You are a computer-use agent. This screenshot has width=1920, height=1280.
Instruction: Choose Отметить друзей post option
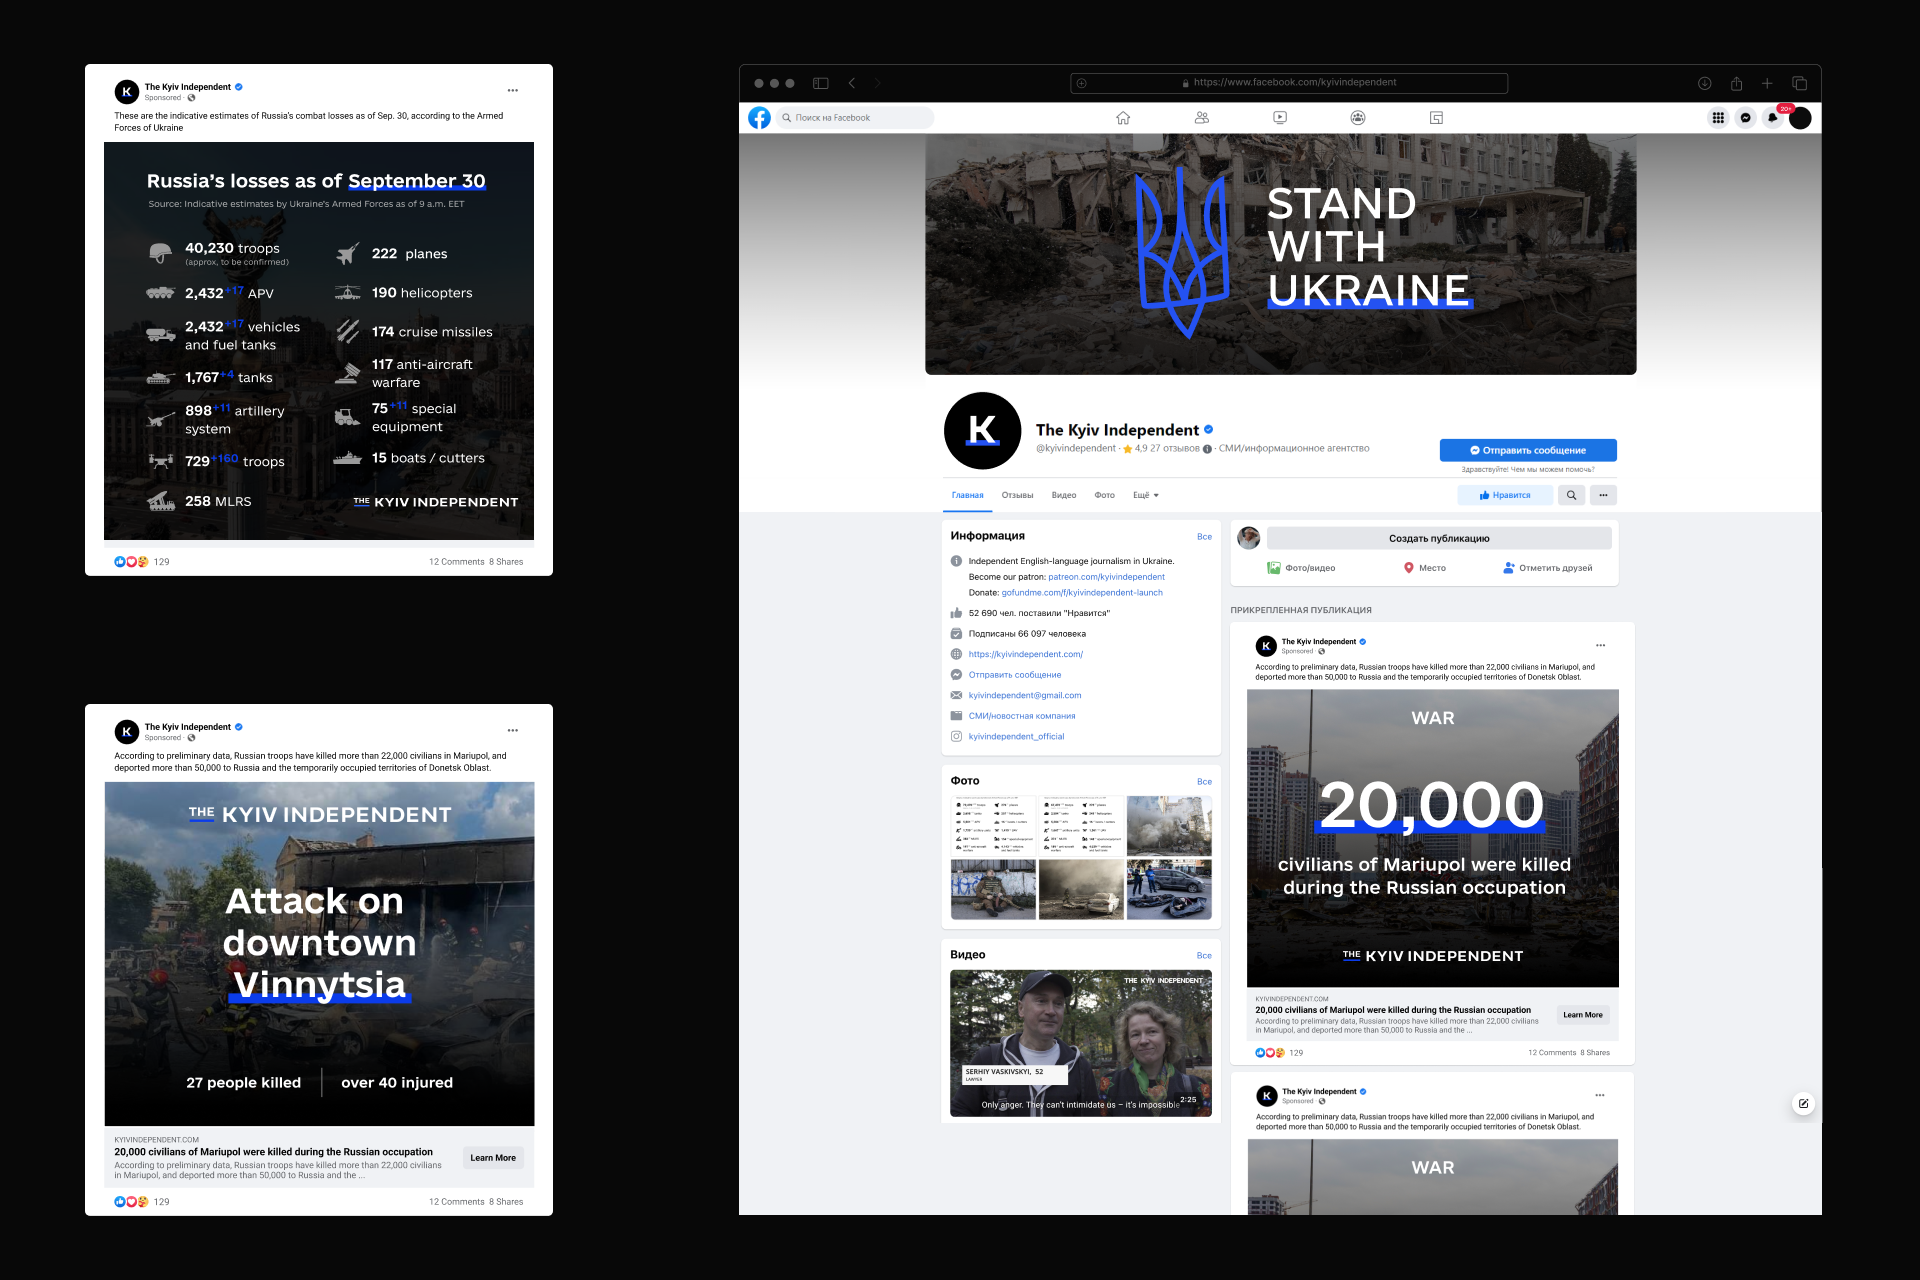[1547, 568]
